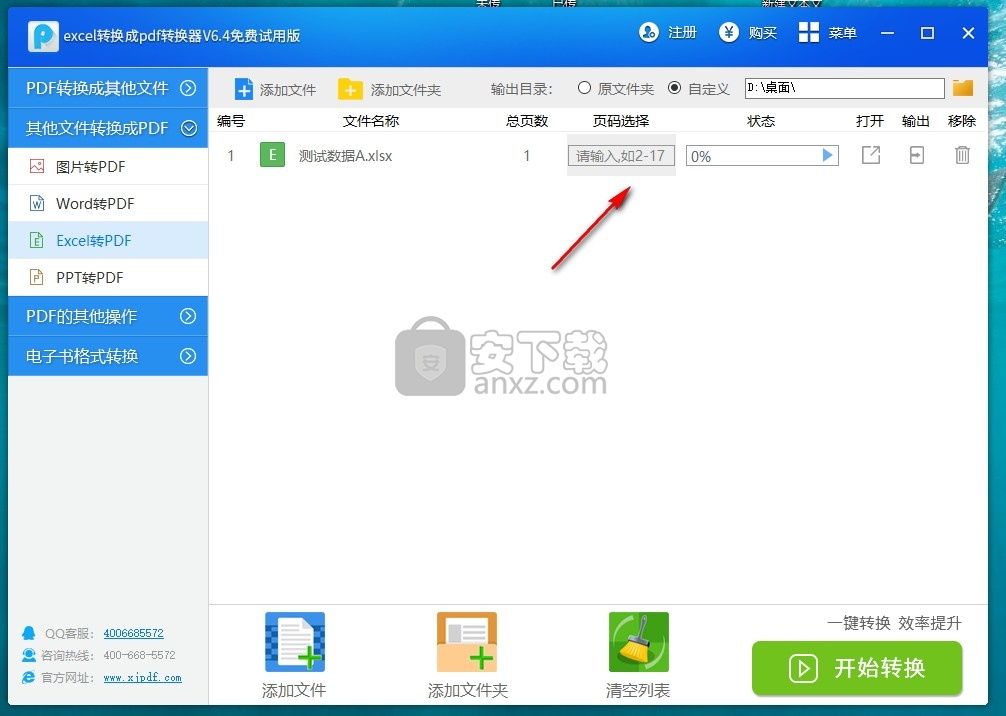Choose 原文件夹 output radio button
This screenshot has height=716, width=1006.
[x=584, y=88]
